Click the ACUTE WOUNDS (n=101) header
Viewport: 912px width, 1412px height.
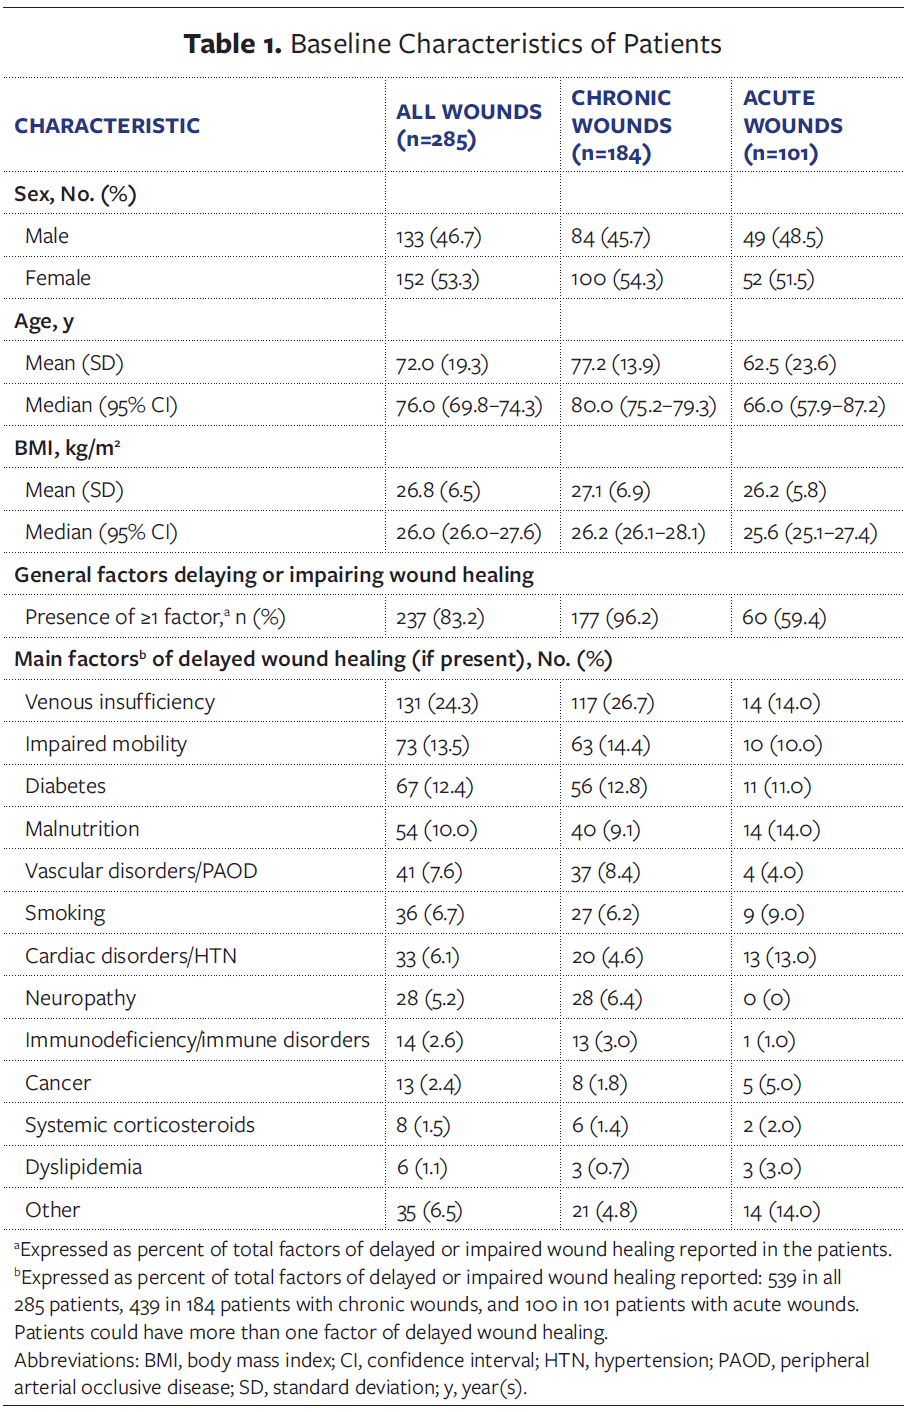pos(792,125)
